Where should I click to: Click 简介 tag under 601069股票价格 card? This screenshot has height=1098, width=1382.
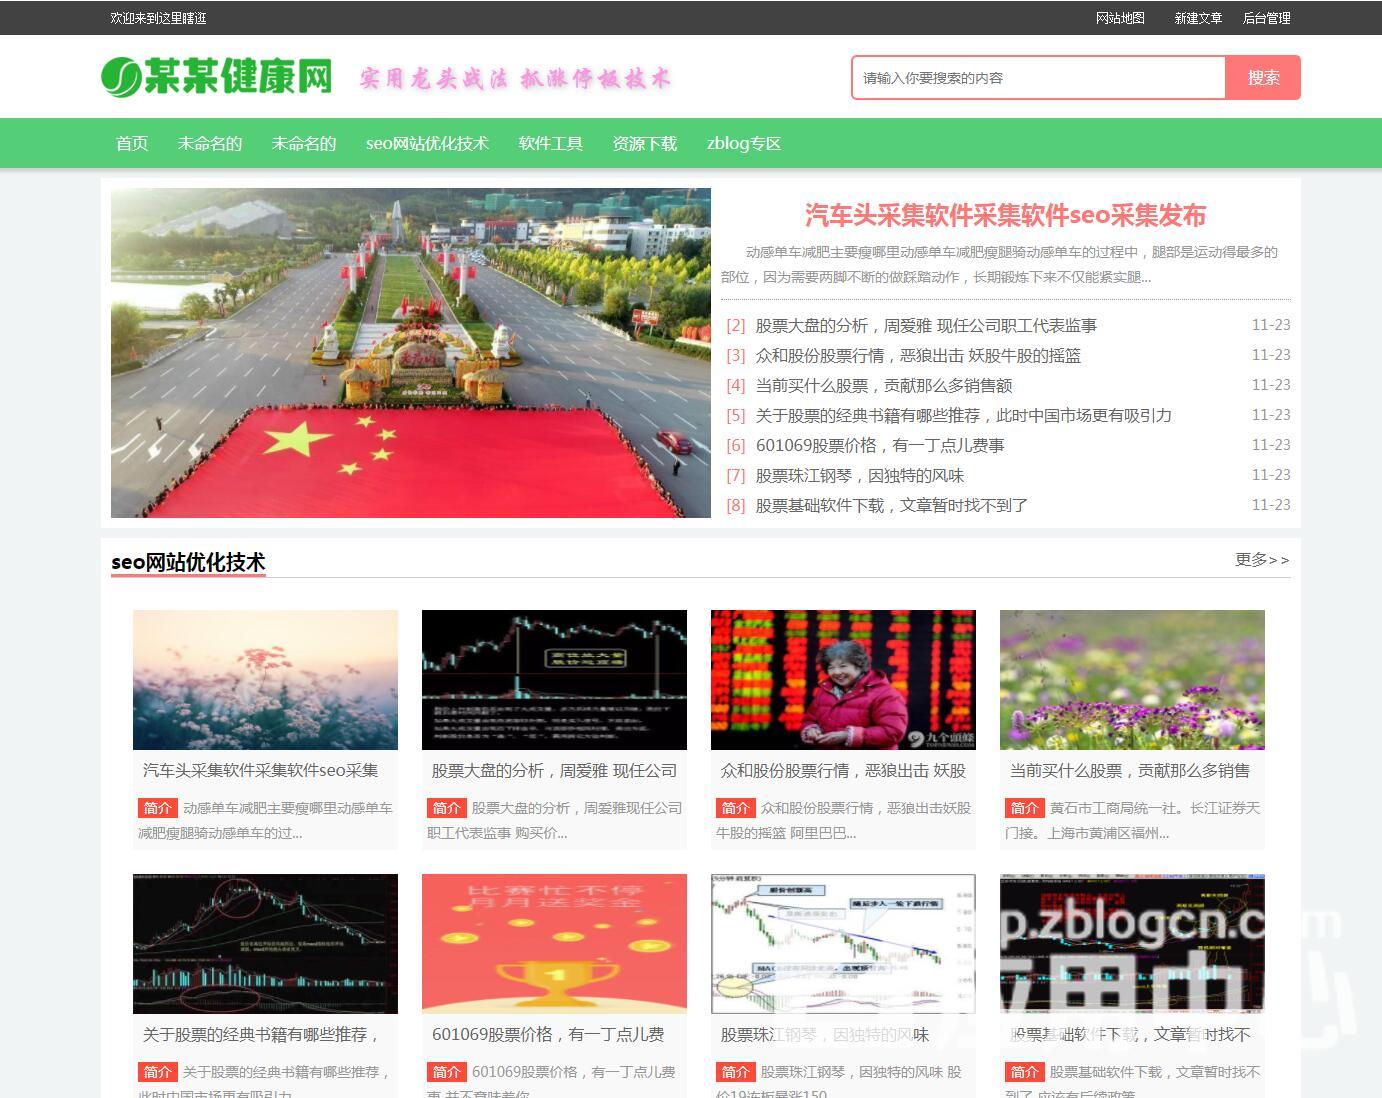[446, 1072]
